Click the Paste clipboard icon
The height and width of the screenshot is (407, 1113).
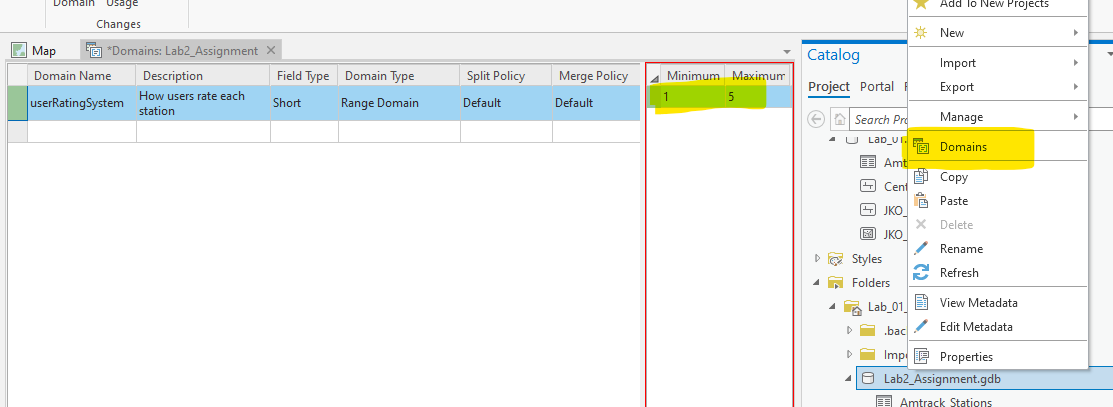921,201
